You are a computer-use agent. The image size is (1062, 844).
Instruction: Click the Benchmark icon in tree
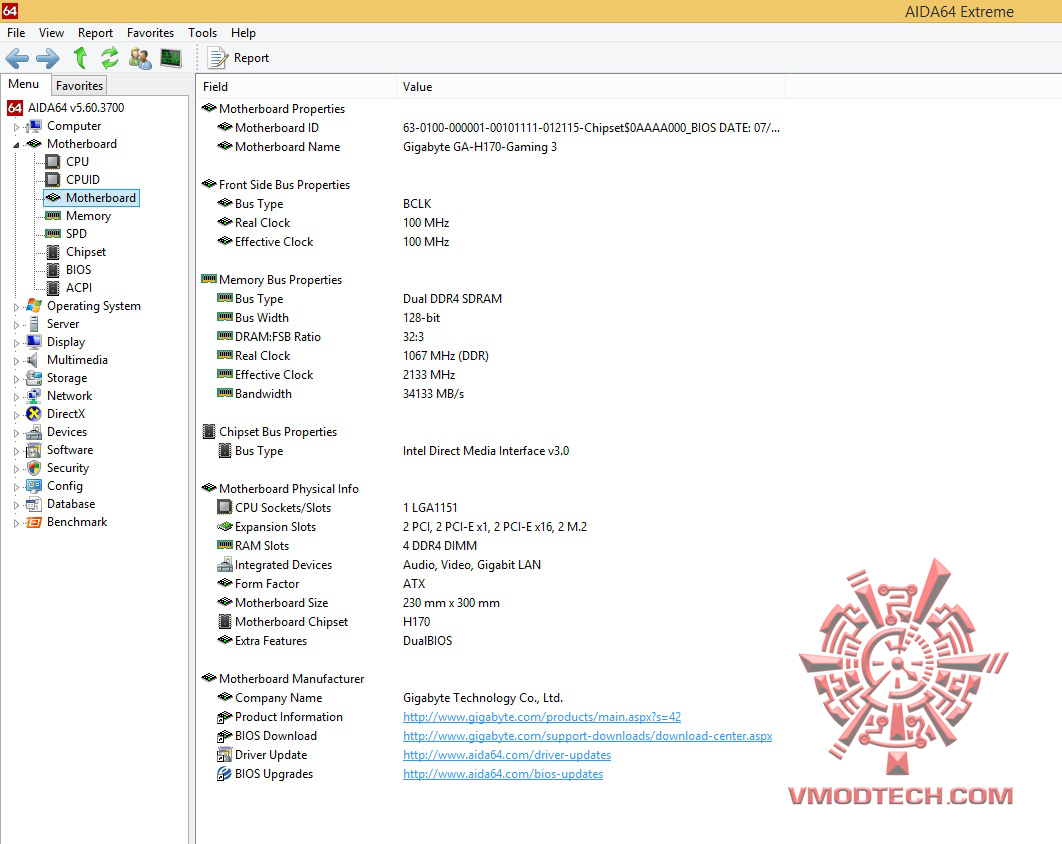point(34,522)
